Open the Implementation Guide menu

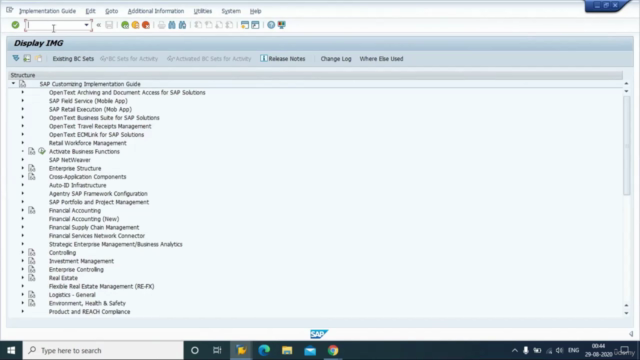tap(47, 11)
